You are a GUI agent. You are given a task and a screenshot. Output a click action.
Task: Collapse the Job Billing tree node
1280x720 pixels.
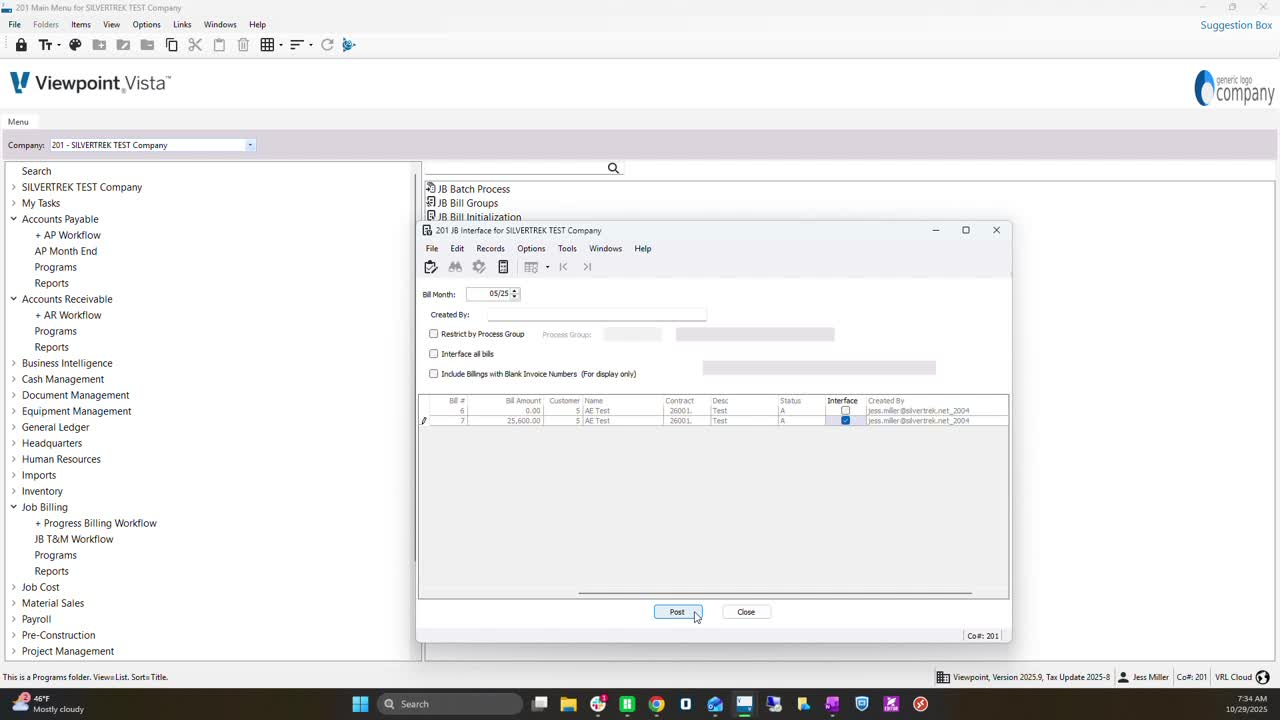click(x=14, y=507)
